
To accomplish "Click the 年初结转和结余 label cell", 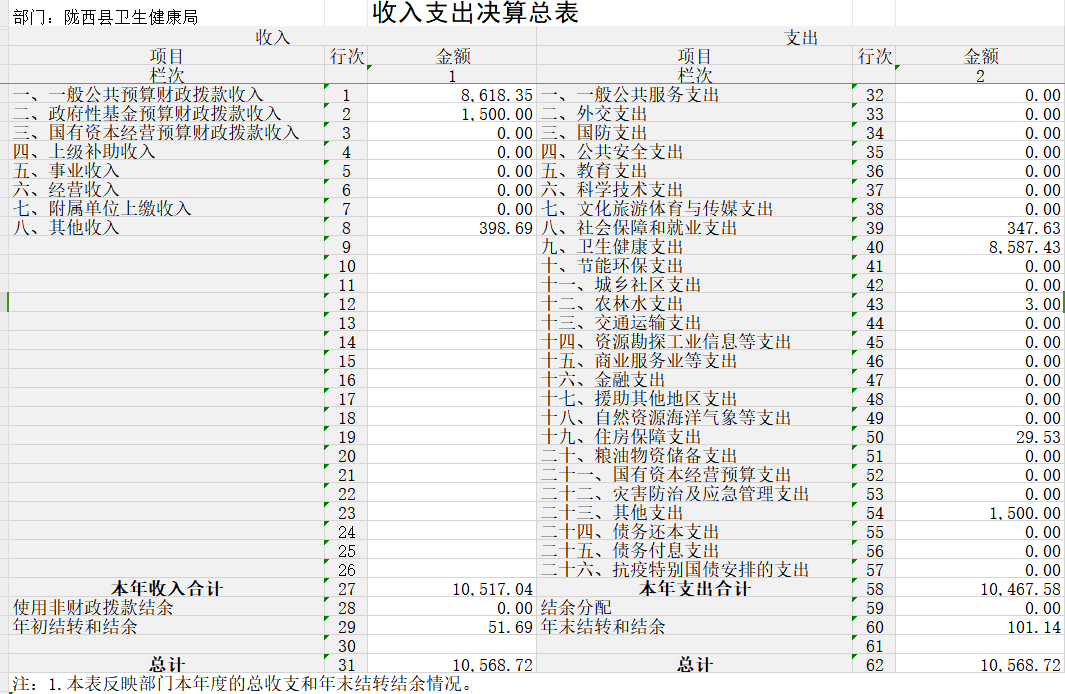I will 75,627.
